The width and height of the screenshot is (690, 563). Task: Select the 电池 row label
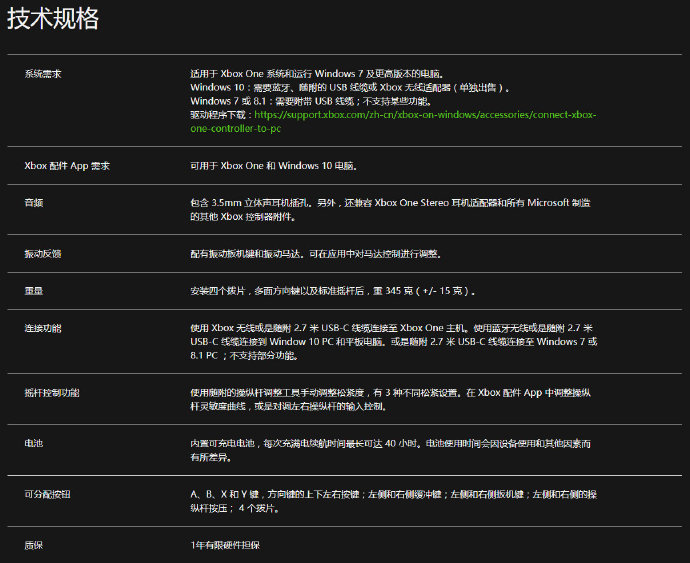point(33,443)
